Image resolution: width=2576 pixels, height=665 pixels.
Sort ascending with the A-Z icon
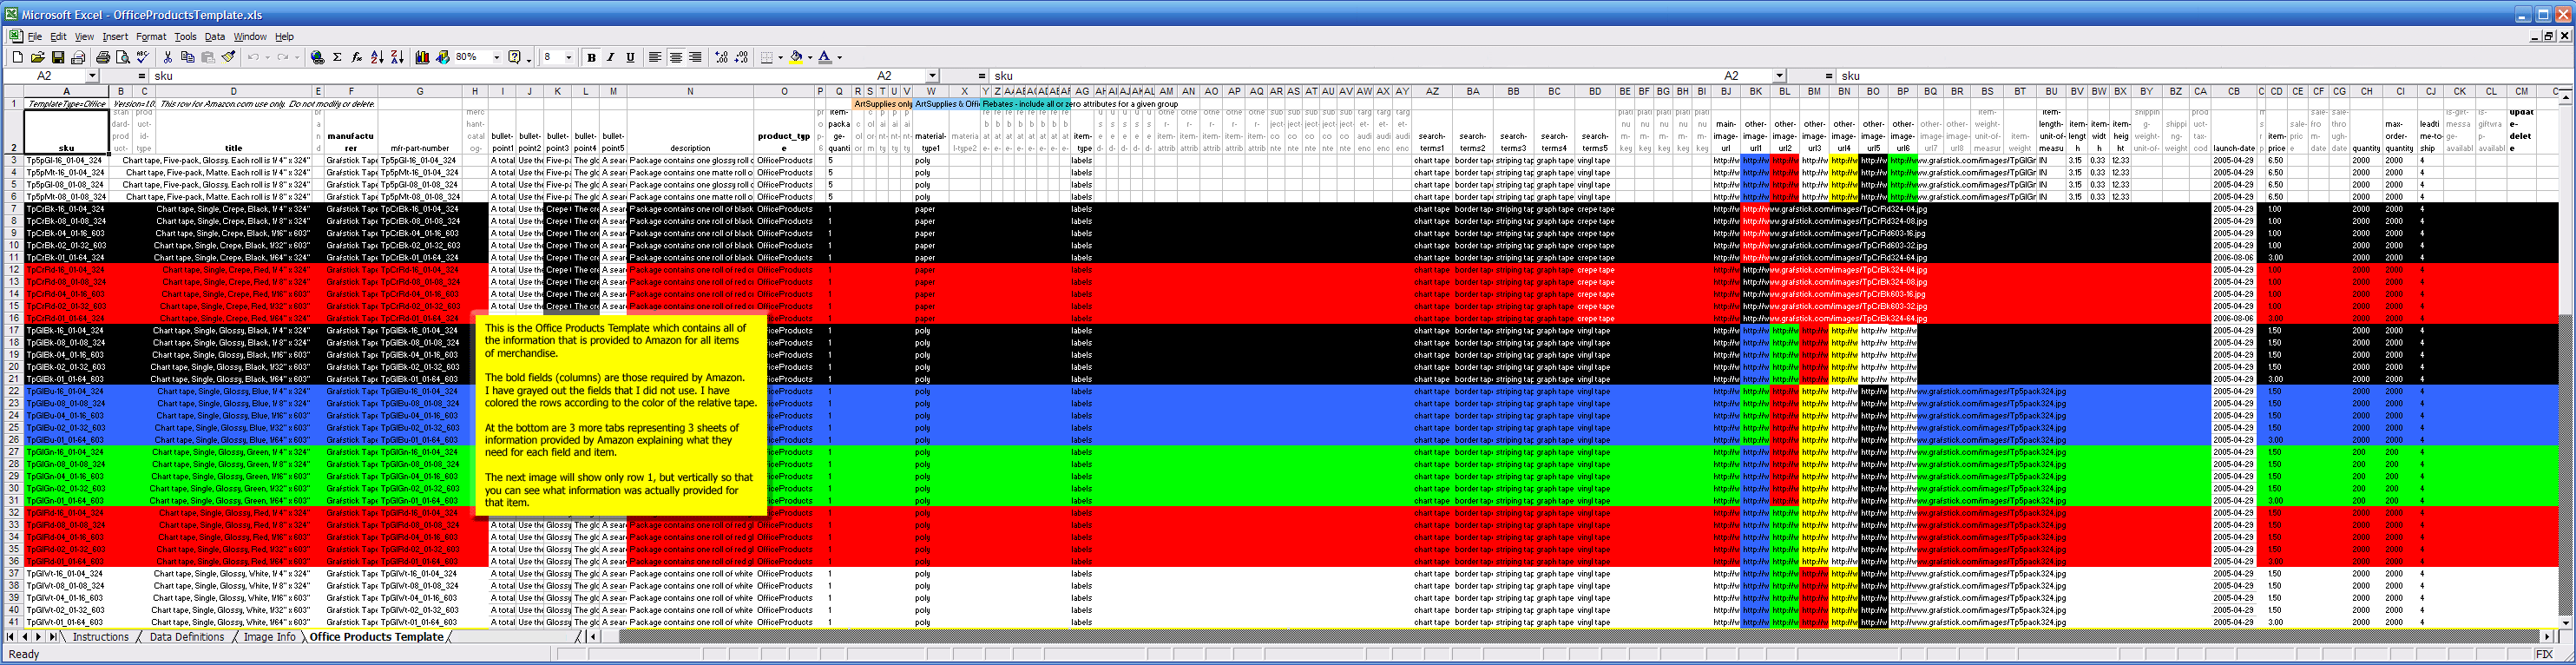pyautogui.click(x=377, y=58)
